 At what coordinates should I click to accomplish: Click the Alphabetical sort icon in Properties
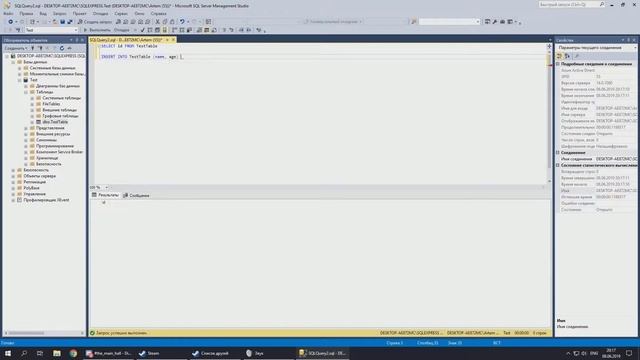tap(567, 56)
